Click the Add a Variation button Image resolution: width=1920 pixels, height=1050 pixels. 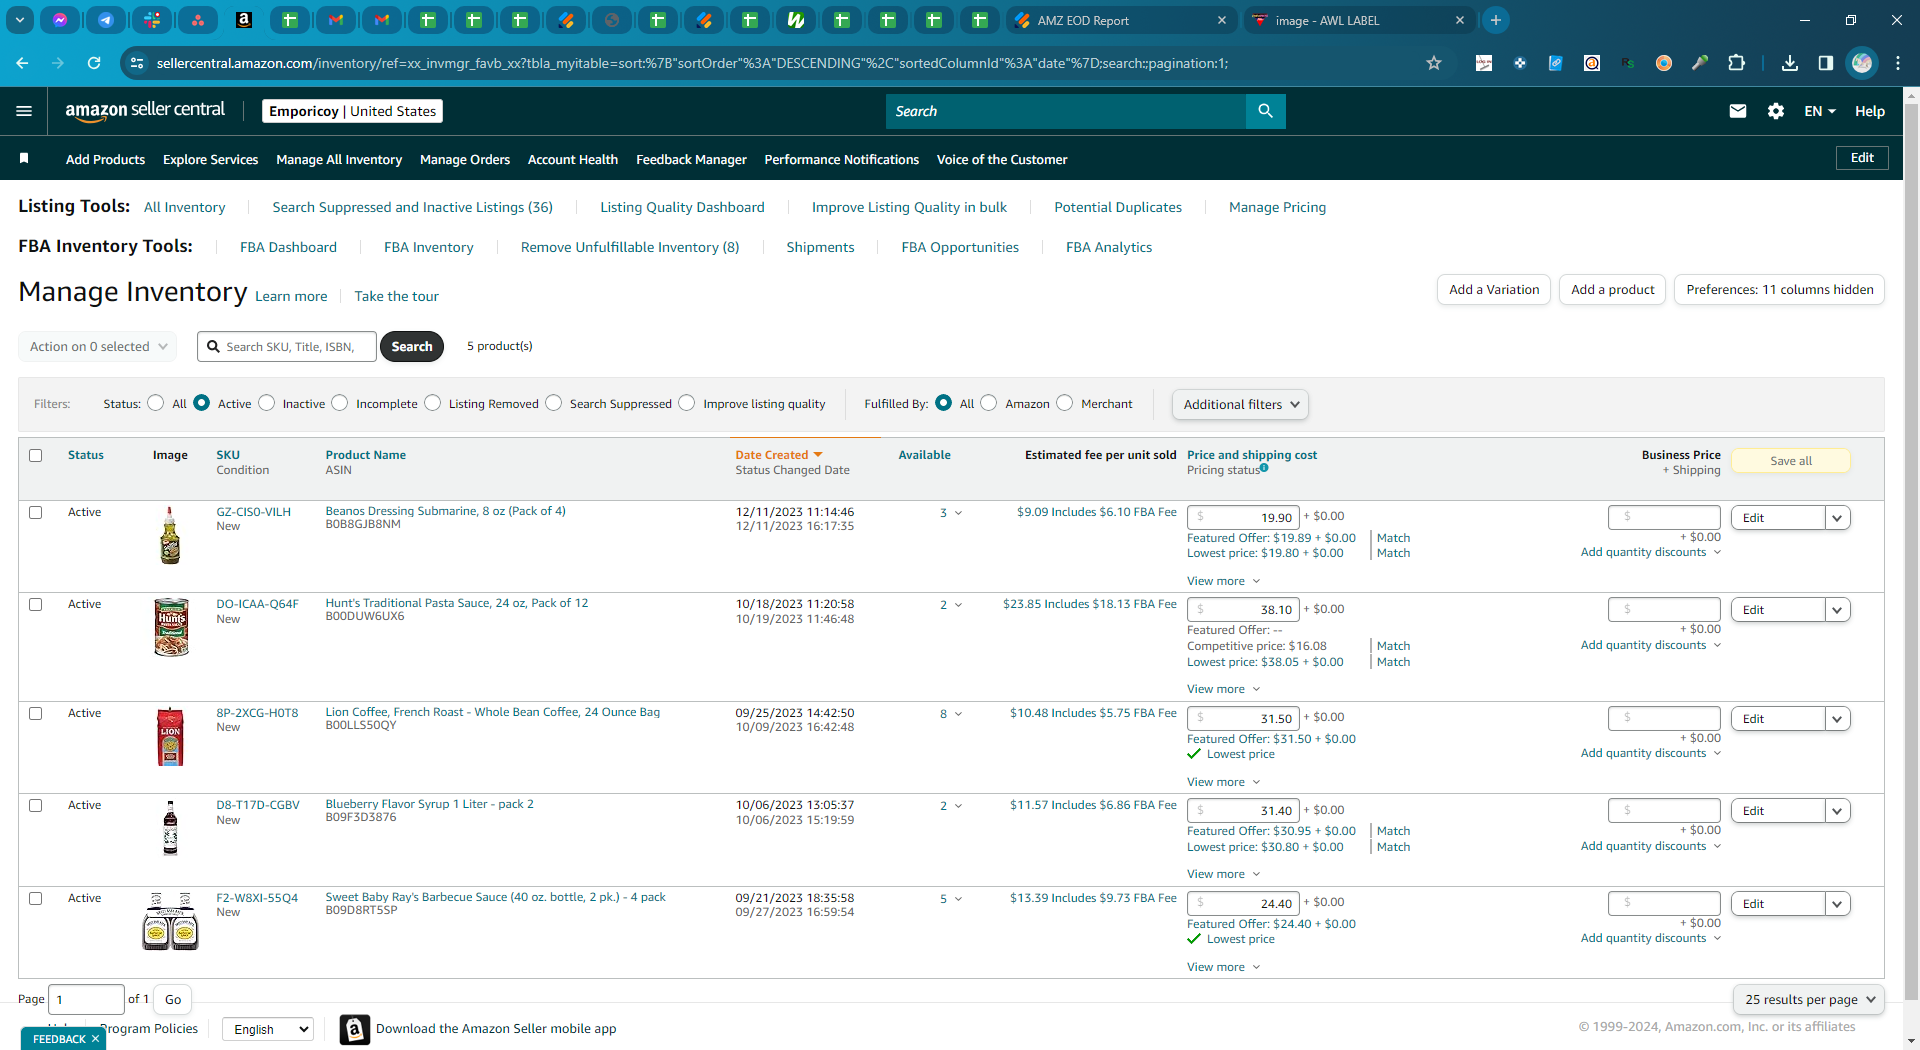tap(1494, 290)
